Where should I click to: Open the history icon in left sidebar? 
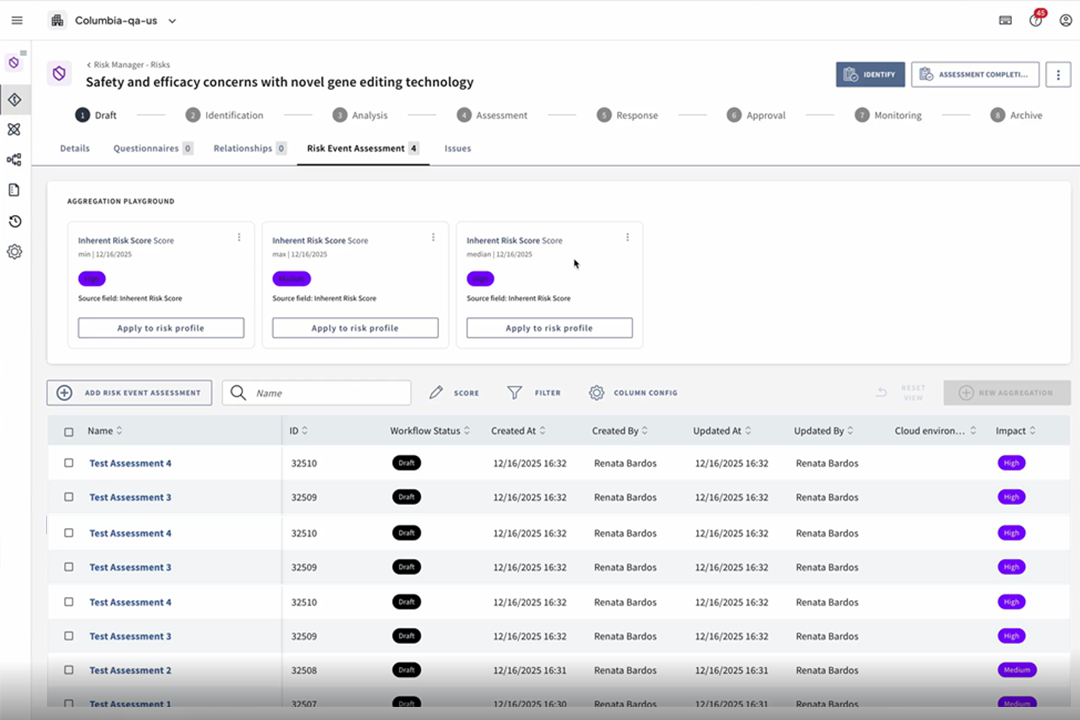14,221
